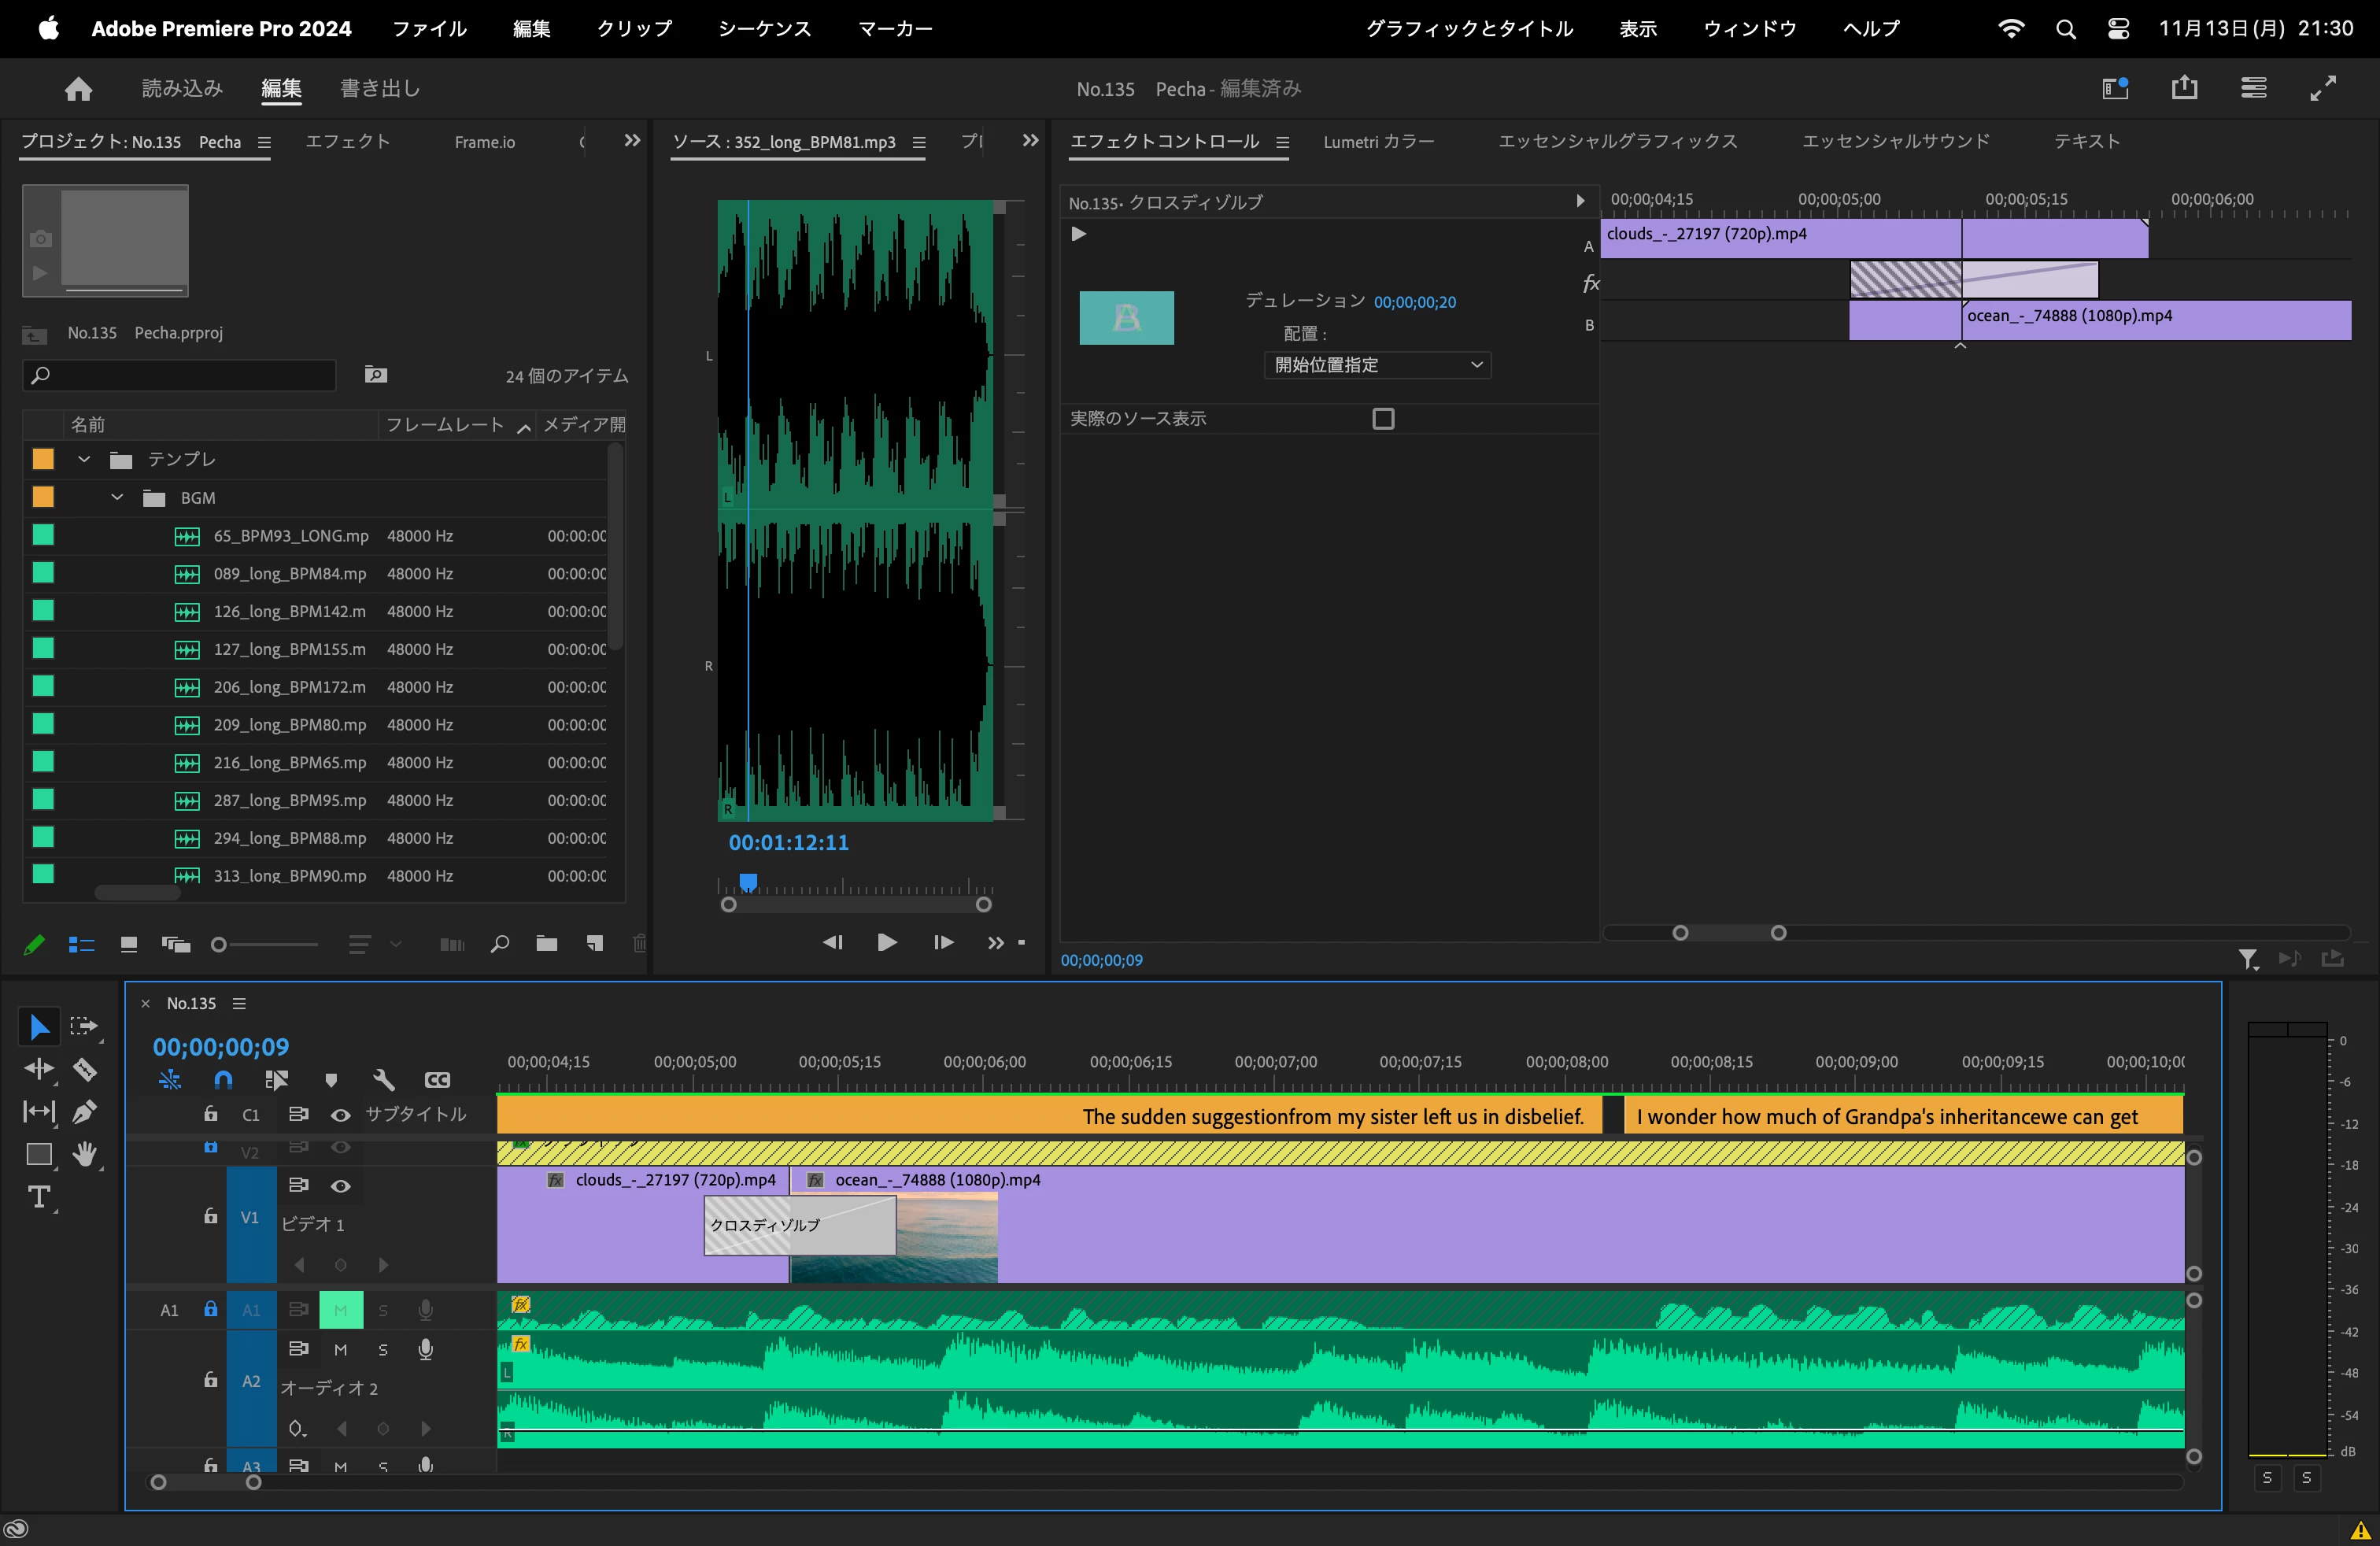
Task: Collapse the BGM folder
Action: coord(117,497)
